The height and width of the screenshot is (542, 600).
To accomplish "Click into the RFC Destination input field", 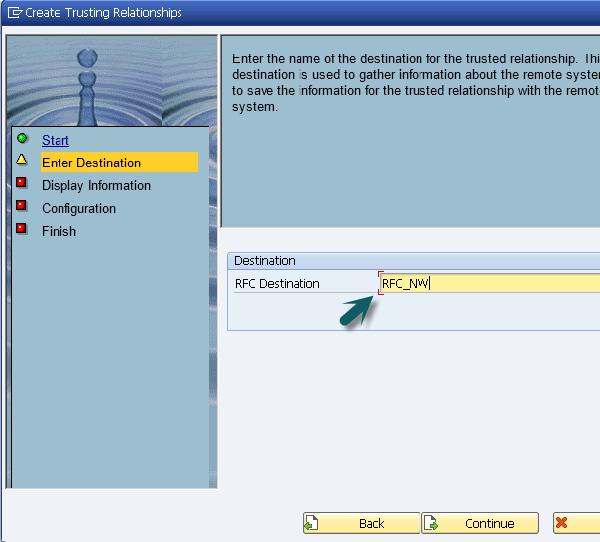I will [x=490, y=283].
